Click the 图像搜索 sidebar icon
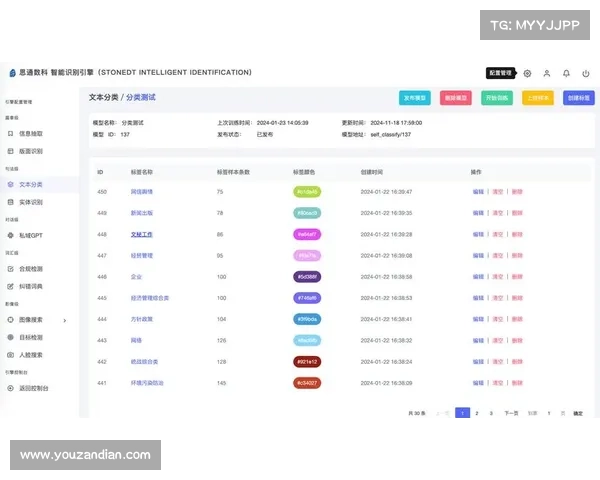The image size is (600, 480). pyautogui.click(x=11, y=320)
